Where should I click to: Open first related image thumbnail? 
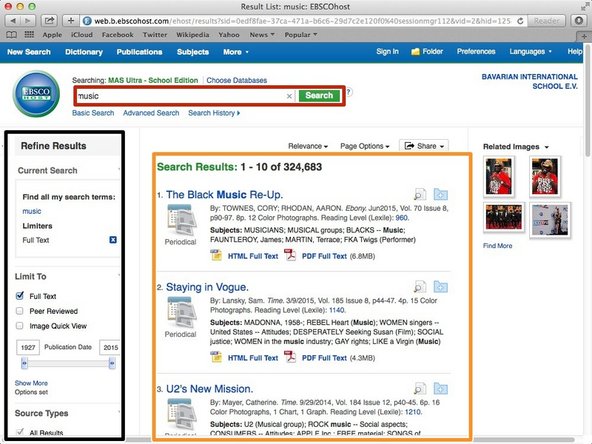click(499, 177)
